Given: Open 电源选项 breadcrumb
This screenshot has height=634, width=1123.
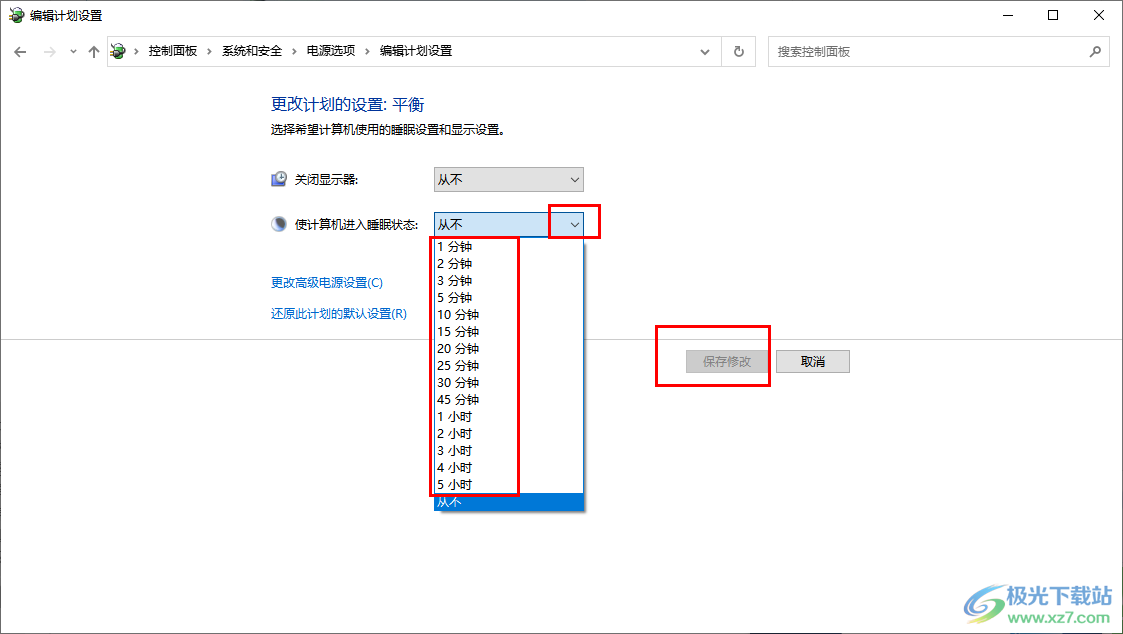Looking at the screenshot, I should point(331,51).
